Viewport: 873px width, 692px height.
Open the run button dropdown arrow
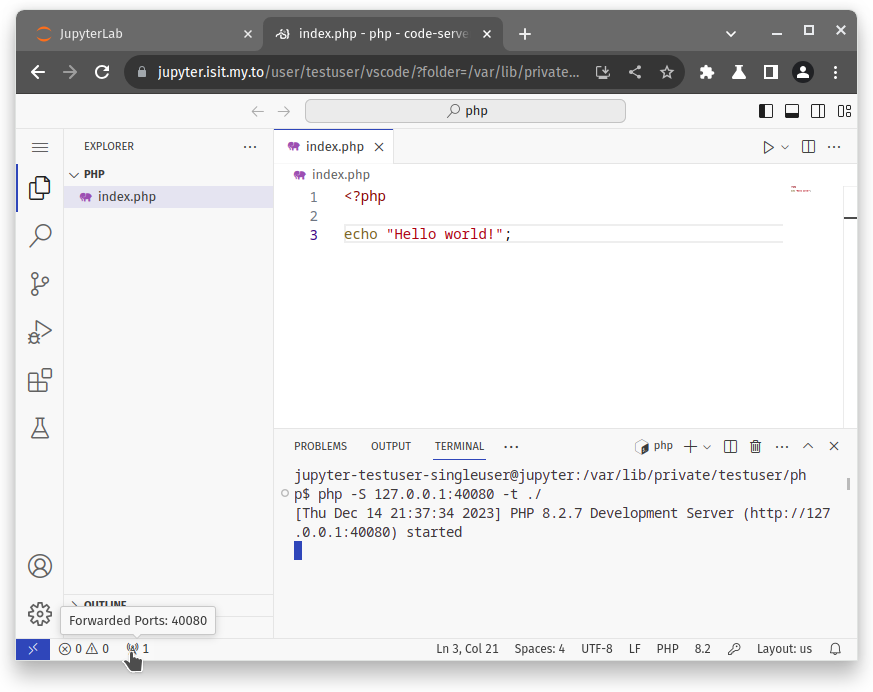tap(785, 147)
